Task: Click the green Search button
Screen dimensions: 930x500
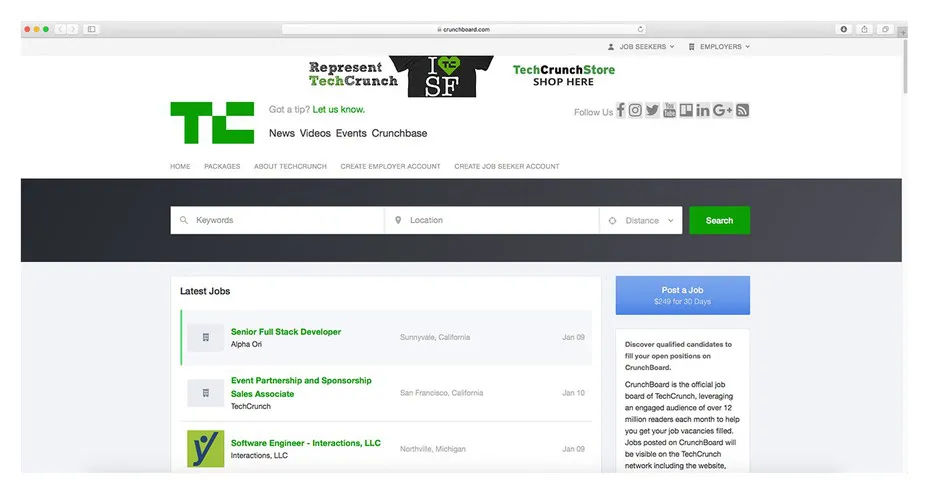Action: pos(719,221)
